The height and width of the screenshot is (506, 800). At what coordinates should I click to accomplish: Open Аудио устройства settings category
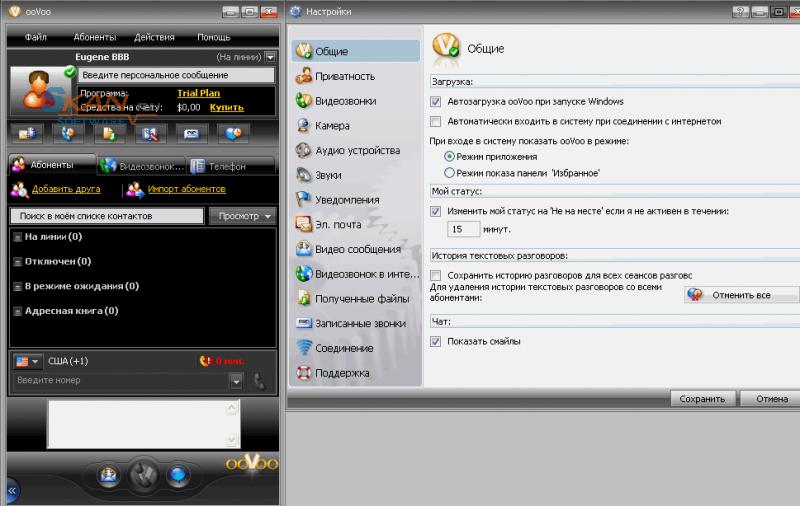356,150
